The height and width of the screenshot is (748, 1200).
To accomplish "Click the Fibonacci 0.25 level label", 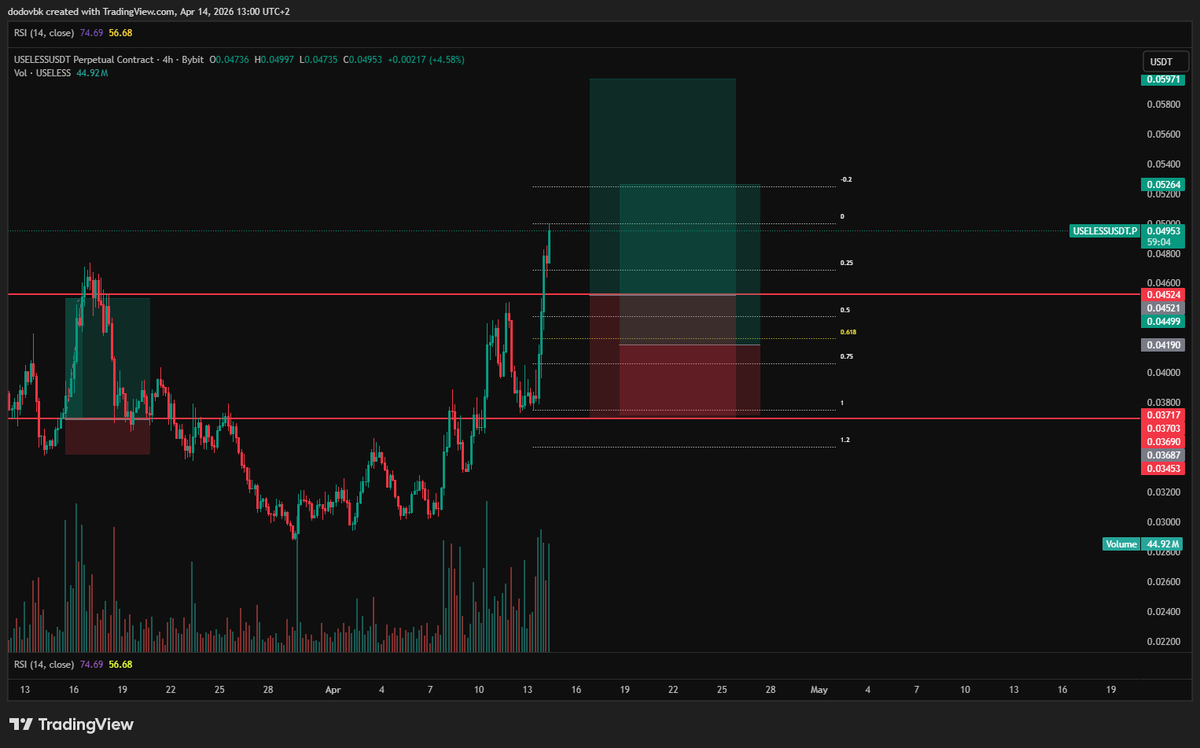I will pos(846,263).
